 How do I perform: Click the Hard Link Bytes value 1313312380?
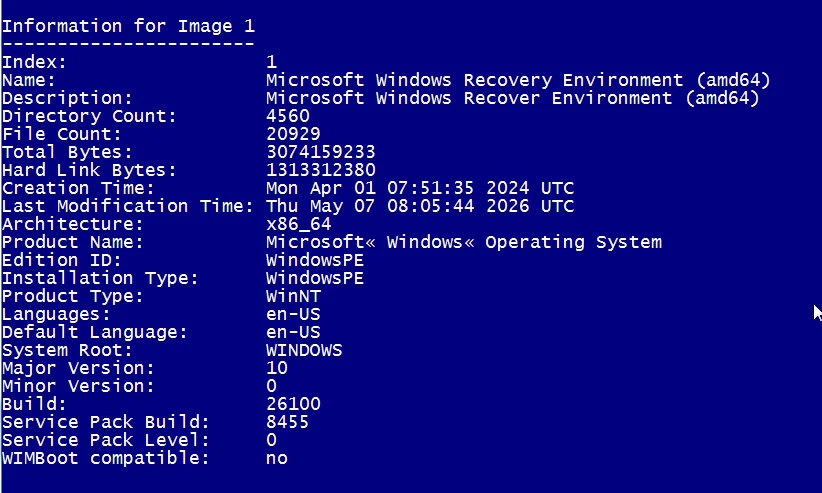pyautogui.click(x=321, y=170)
